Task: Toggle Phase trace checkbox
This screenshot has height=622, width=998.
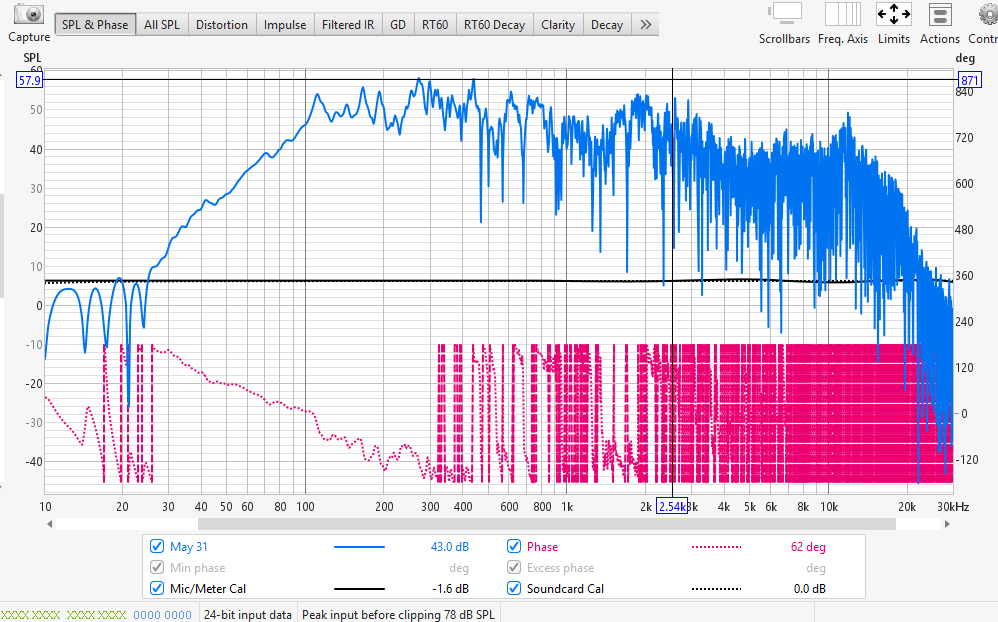Action: [514, 546]
